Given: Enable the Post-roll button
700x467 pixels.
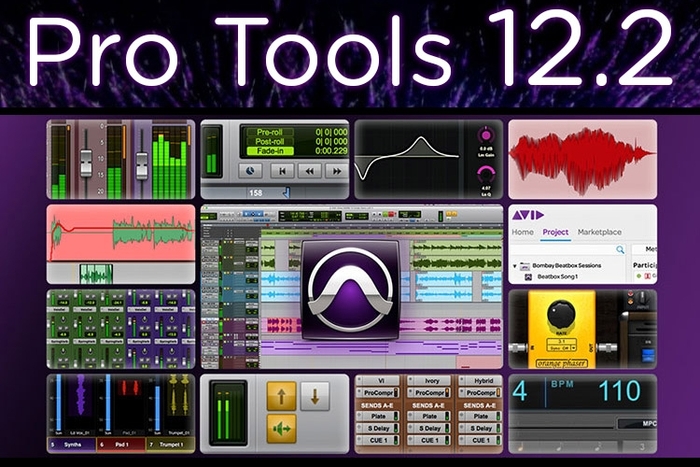Looking at the screenshot, I should tap(269, 142).
